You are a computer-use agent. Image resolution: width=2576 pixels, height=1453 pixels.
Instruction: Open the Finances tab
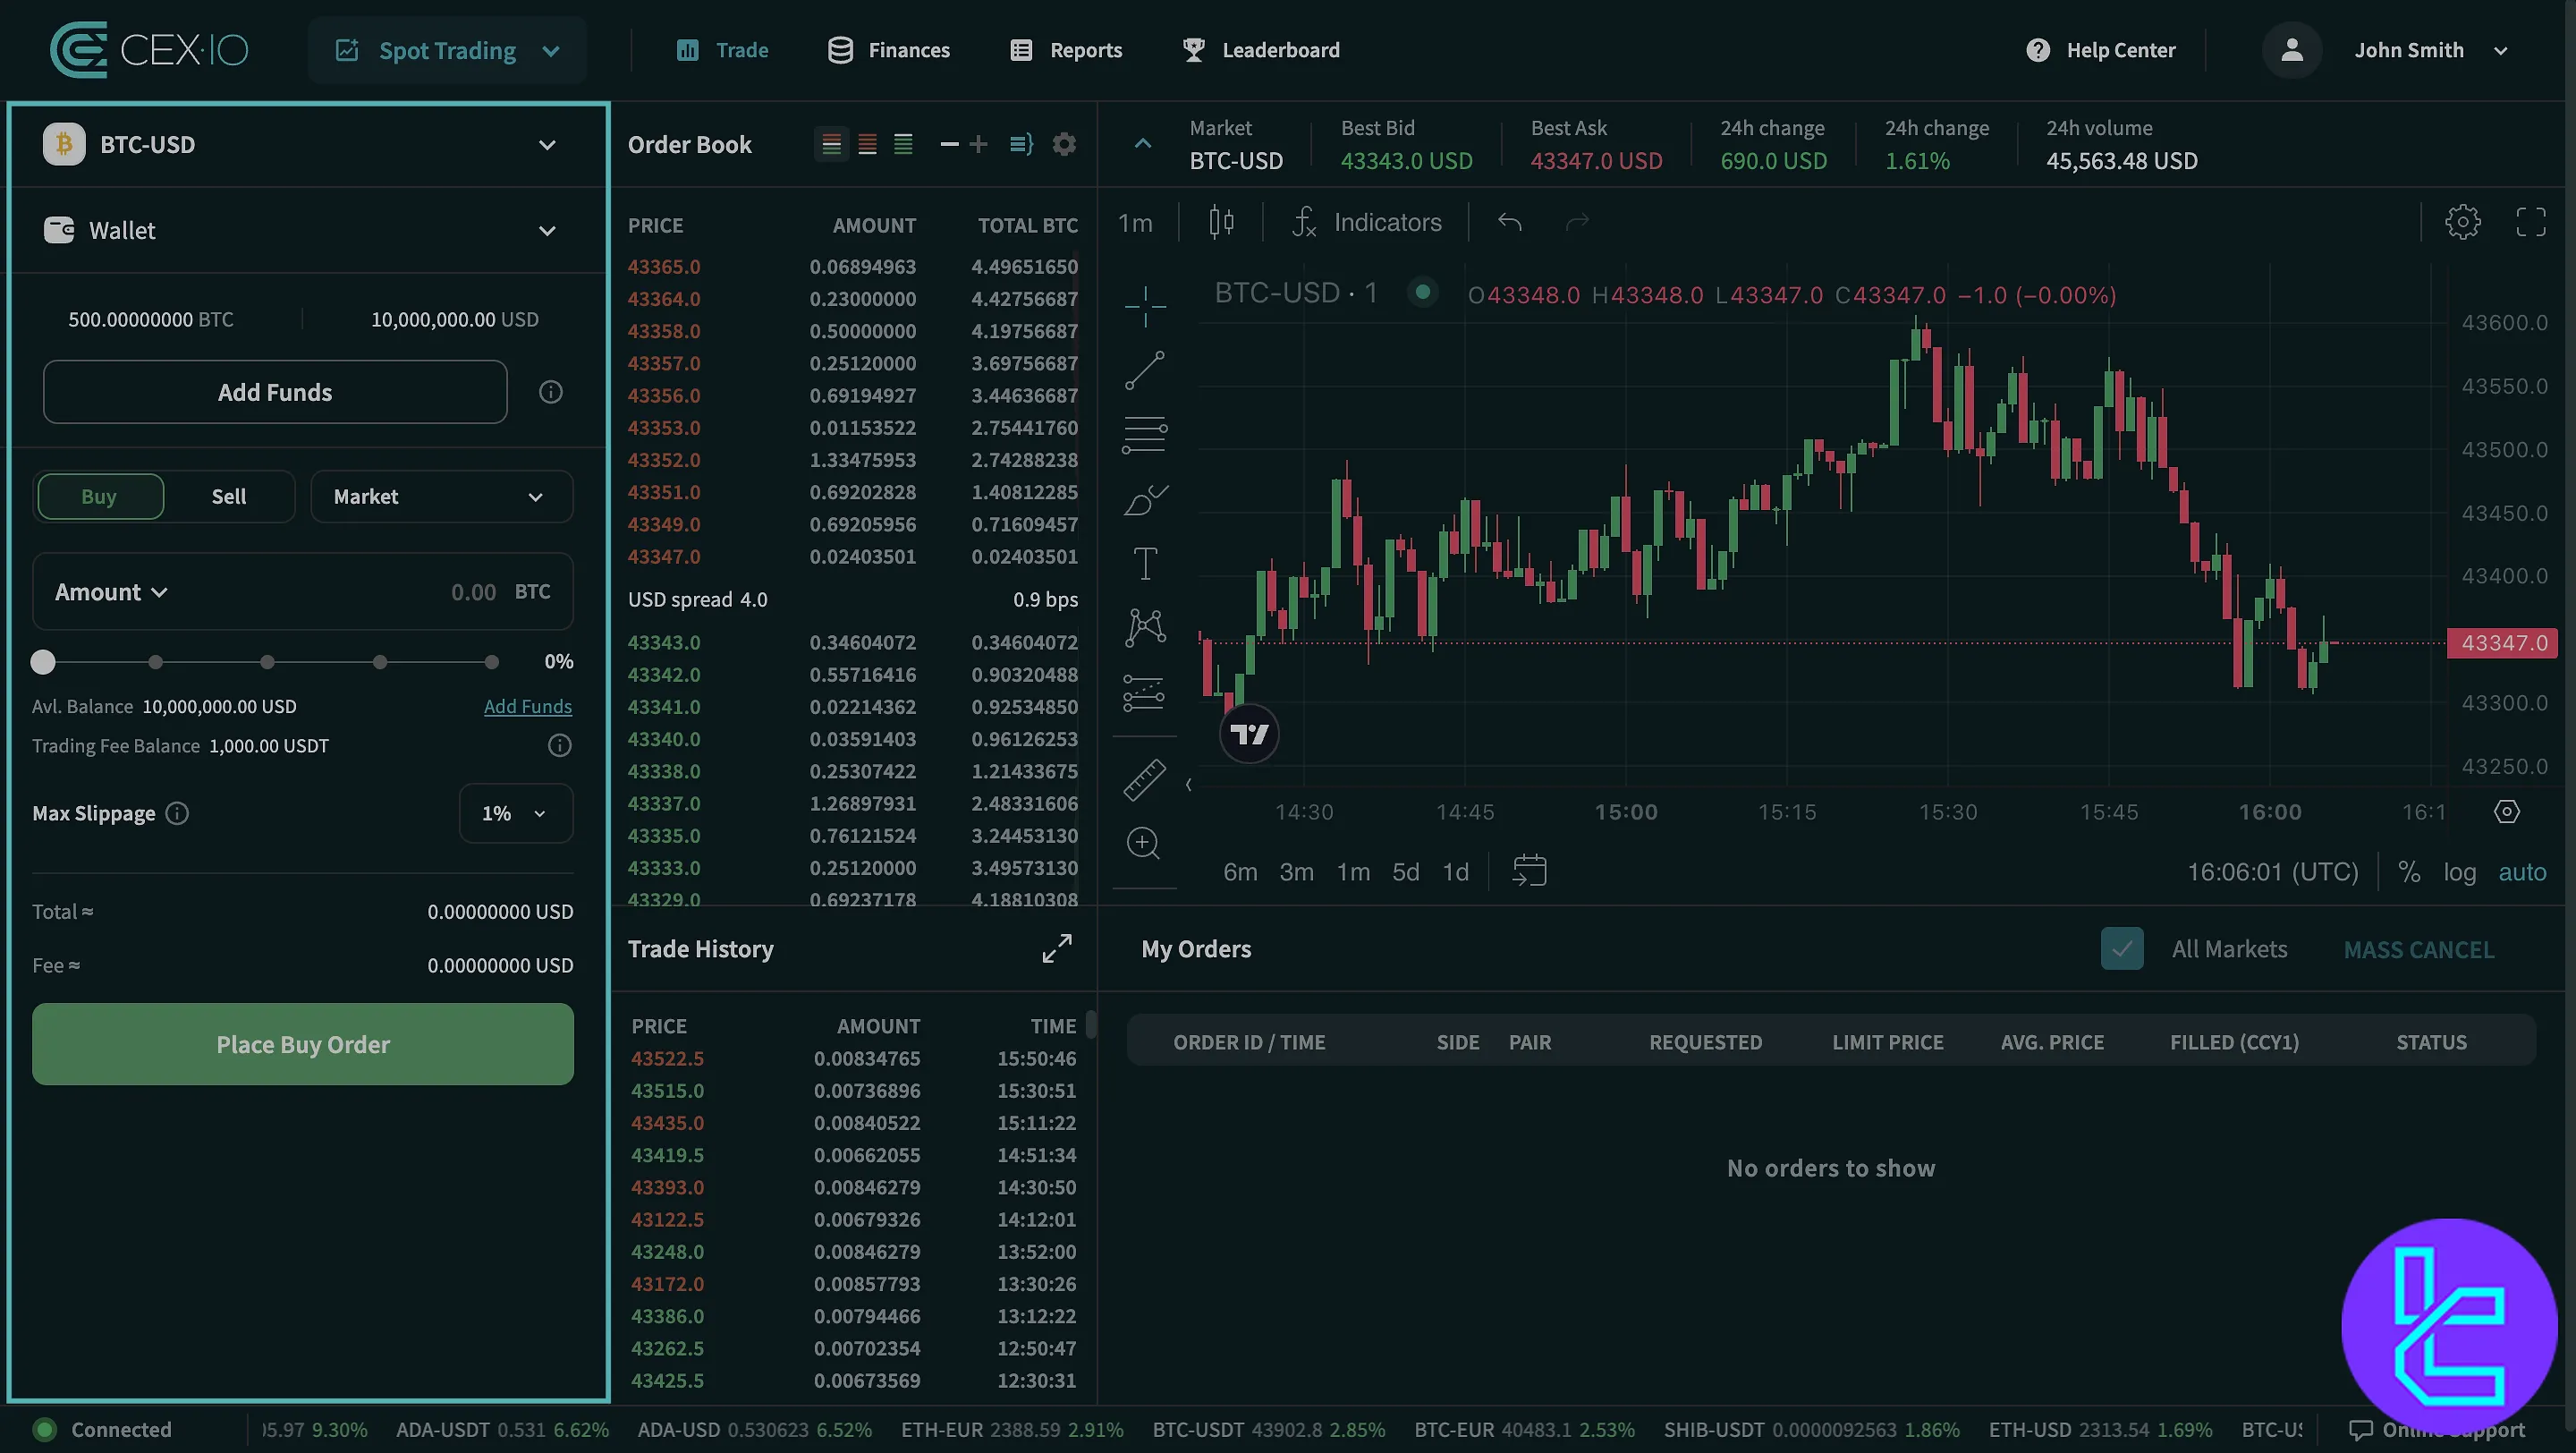pyautogui.click(x=889, y=50)
